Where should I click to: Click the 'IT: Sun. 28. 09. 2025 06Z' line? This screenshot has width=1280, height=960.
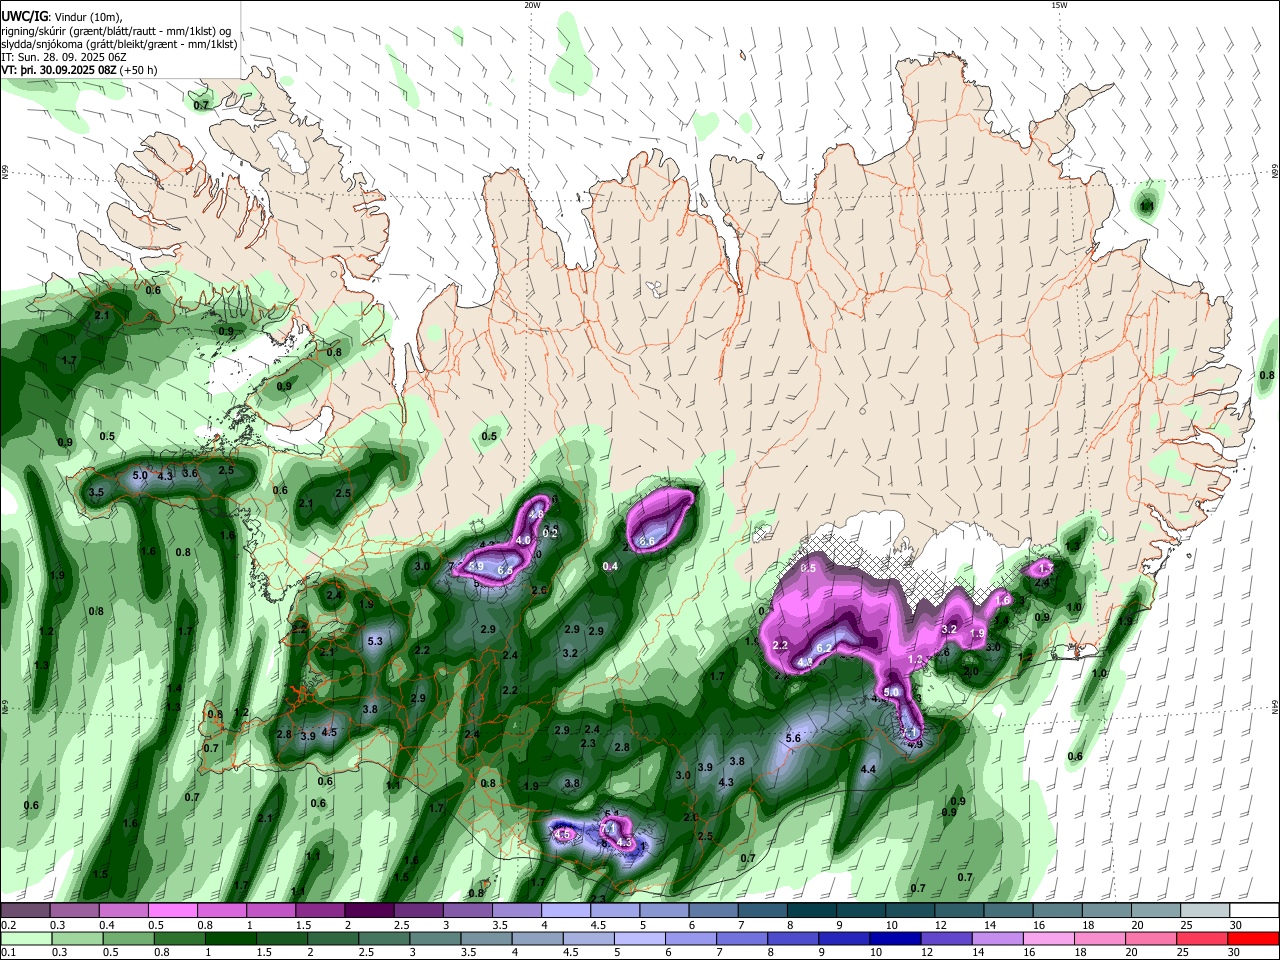point(64,57)
